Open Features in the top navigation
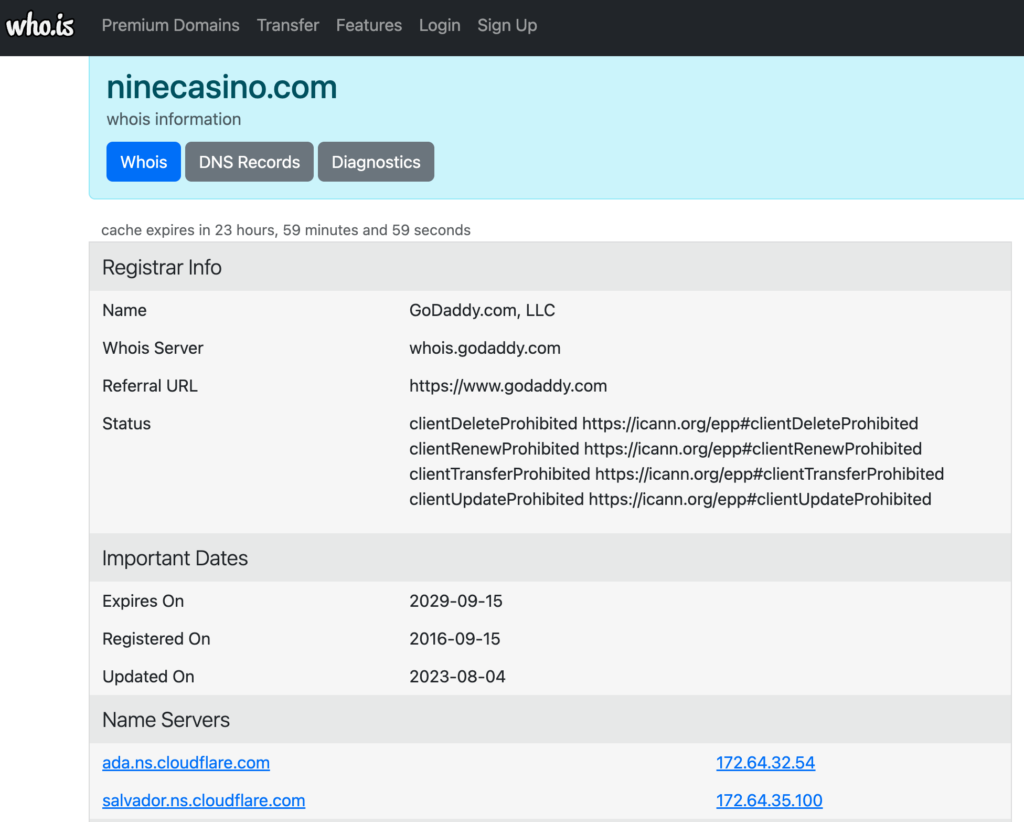This screenshot has height=822, width=1024. click(x=369, y=26)
